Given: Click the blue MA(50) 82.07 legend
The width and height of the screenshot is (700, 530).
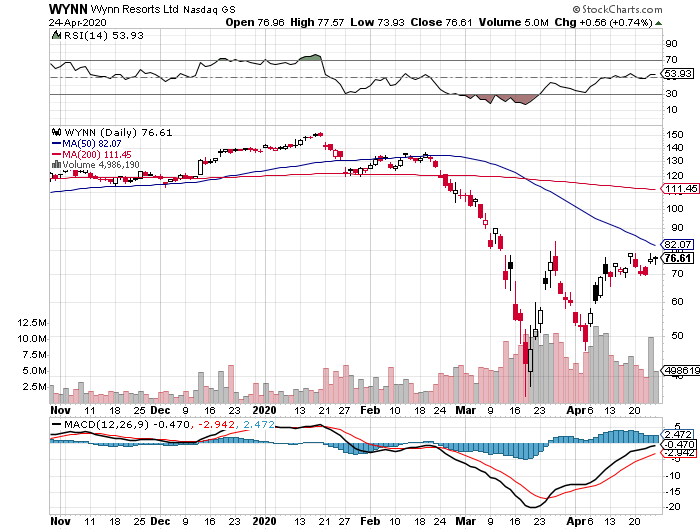Looking at the screenshot, I should [87, 144].
